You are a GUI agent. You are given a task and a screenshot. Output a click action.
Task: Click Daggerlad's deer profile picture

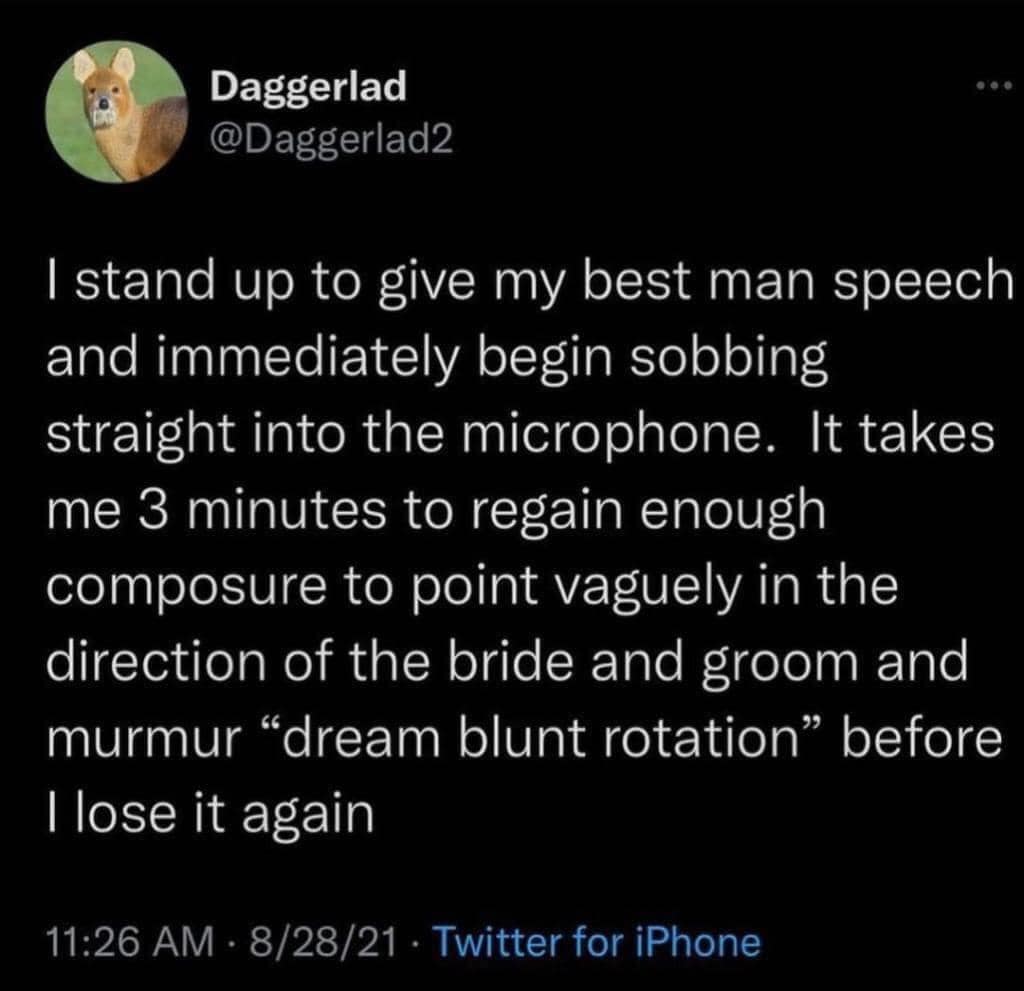click(x=125, y=112)
